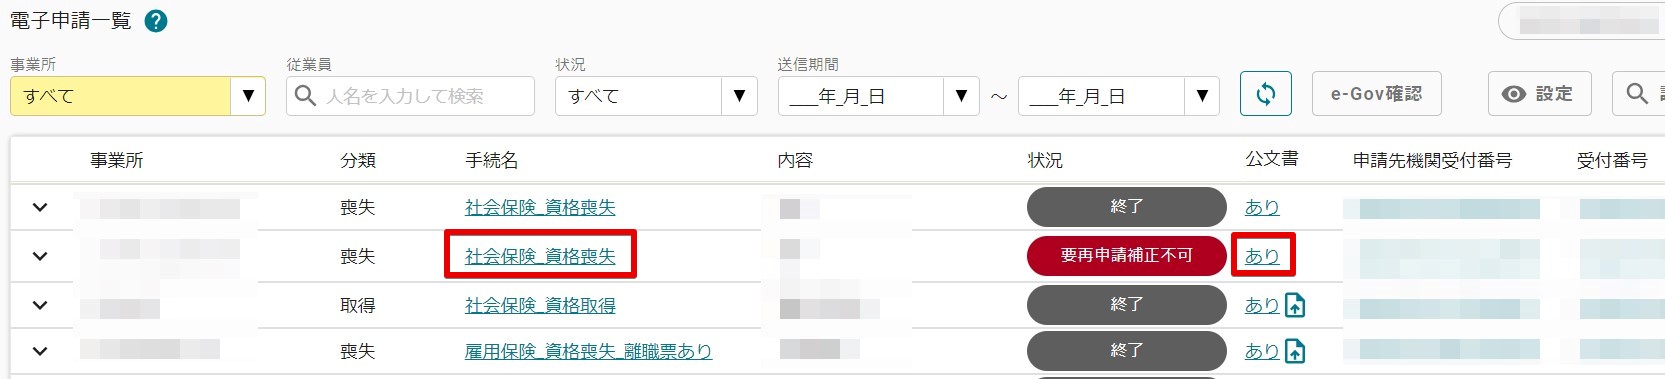The image size is (1665, 379).
Task: Expand the first 喪失 row chevron
Action: 40,207
